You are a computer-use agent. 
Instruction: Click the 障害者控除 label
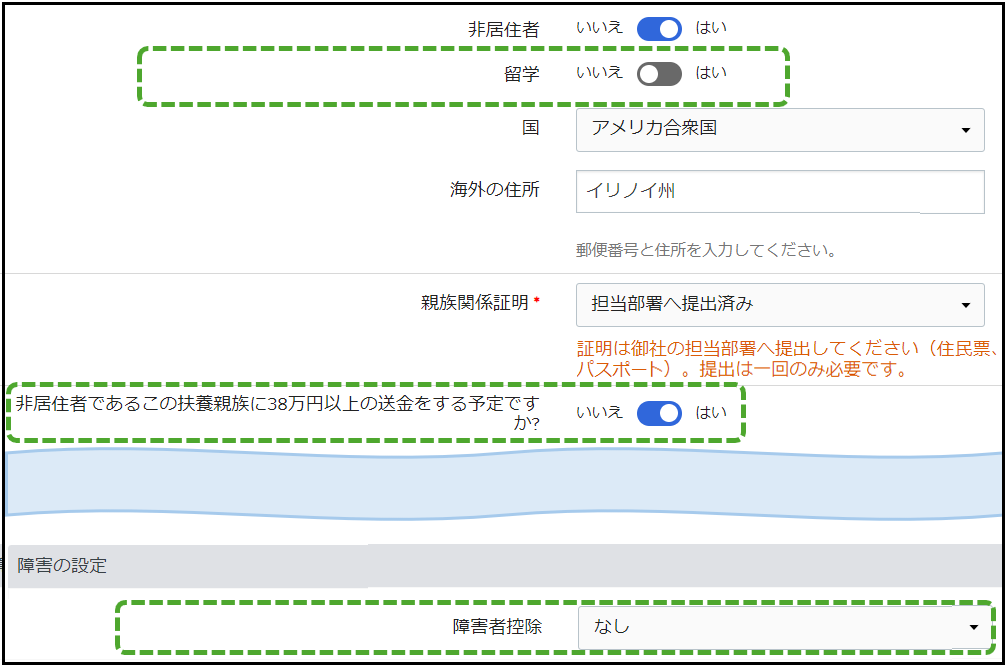497,627
